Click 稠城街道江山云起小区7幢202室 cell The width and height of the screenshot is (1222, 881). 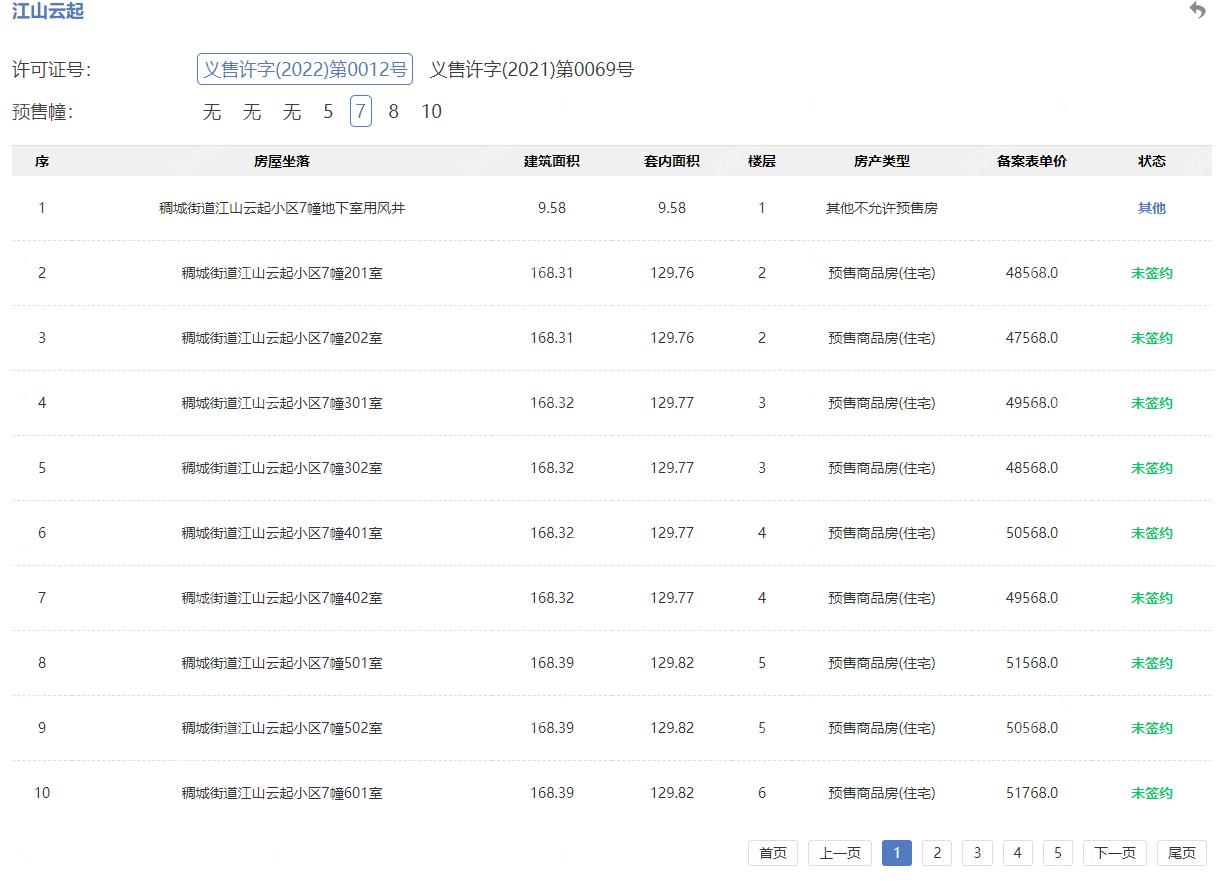coord(282,338)
